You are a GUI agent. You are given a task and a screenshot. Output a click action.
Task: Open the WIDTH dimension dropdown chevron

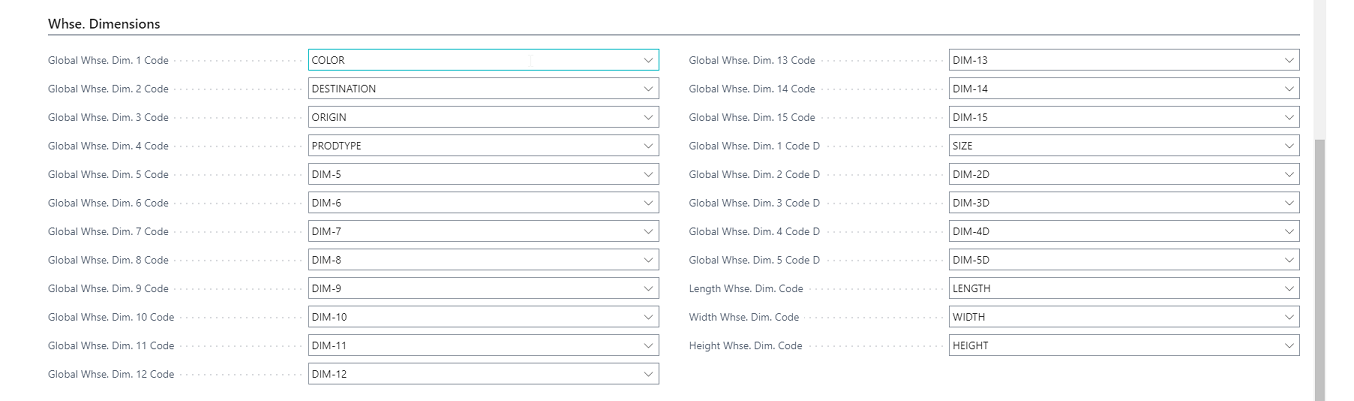[x=1288, y=317]
